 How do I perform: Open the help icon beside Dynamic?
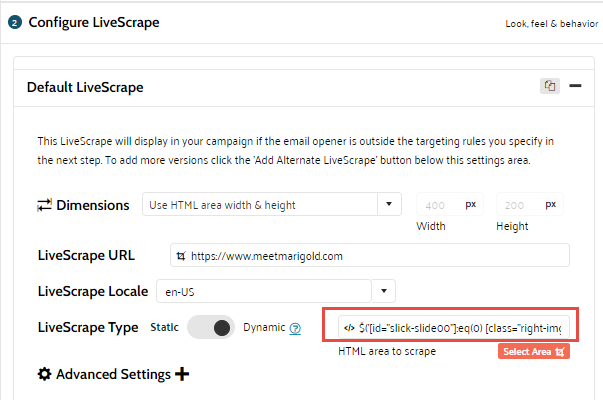[295, 327]
